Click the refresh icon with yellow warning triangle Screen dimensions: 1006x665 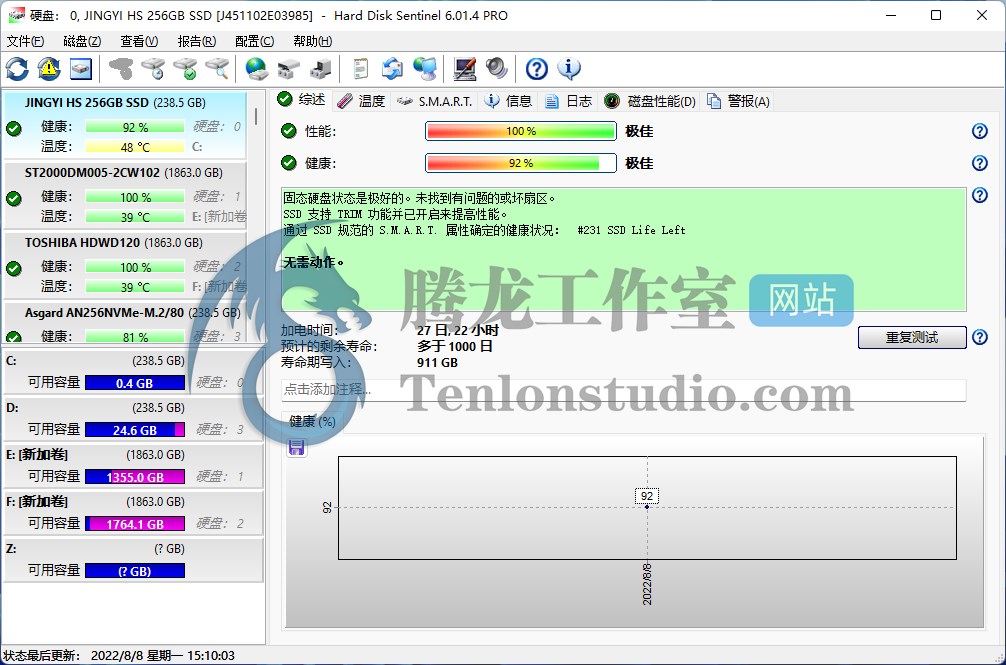click(49, 69)
